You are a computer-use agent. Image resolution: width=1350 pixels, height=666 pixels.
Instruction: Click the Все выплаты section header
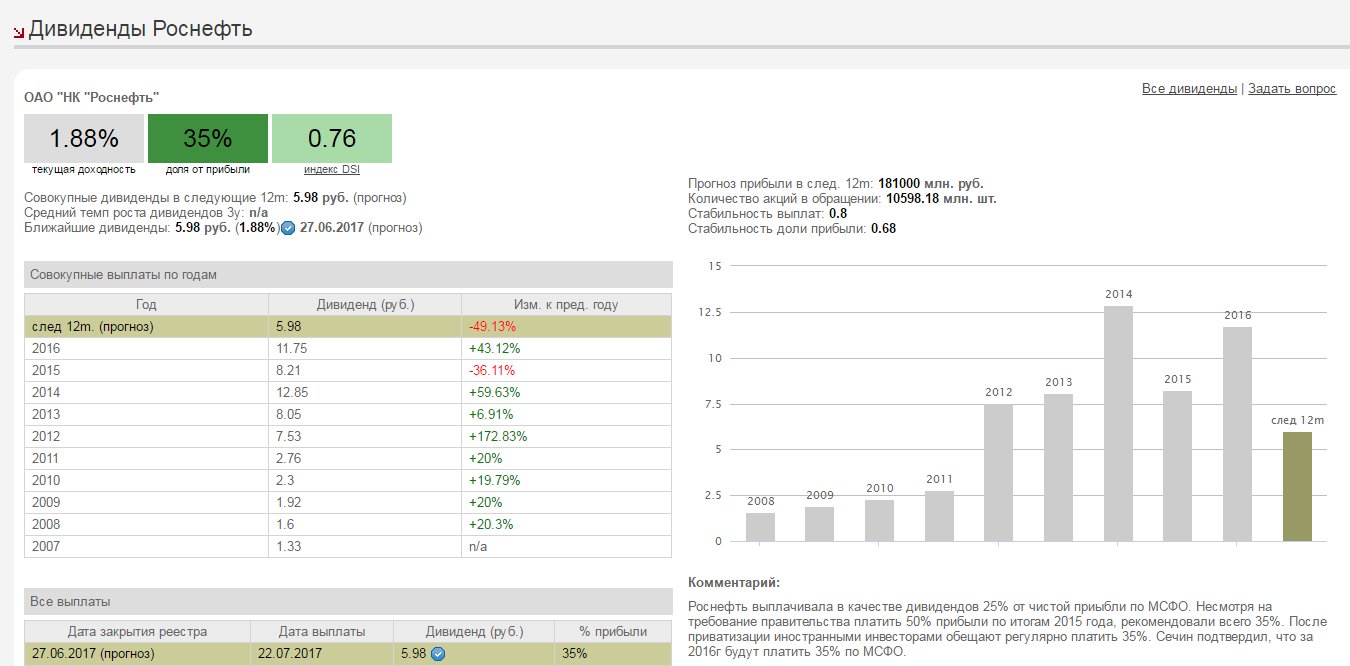click(348, 602)
